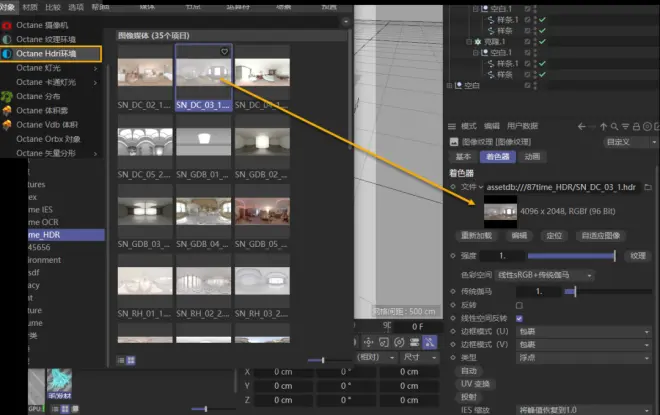Open the 对象 menu
The width and height of the screenshot is (660, 415).
tap(7, 7)
